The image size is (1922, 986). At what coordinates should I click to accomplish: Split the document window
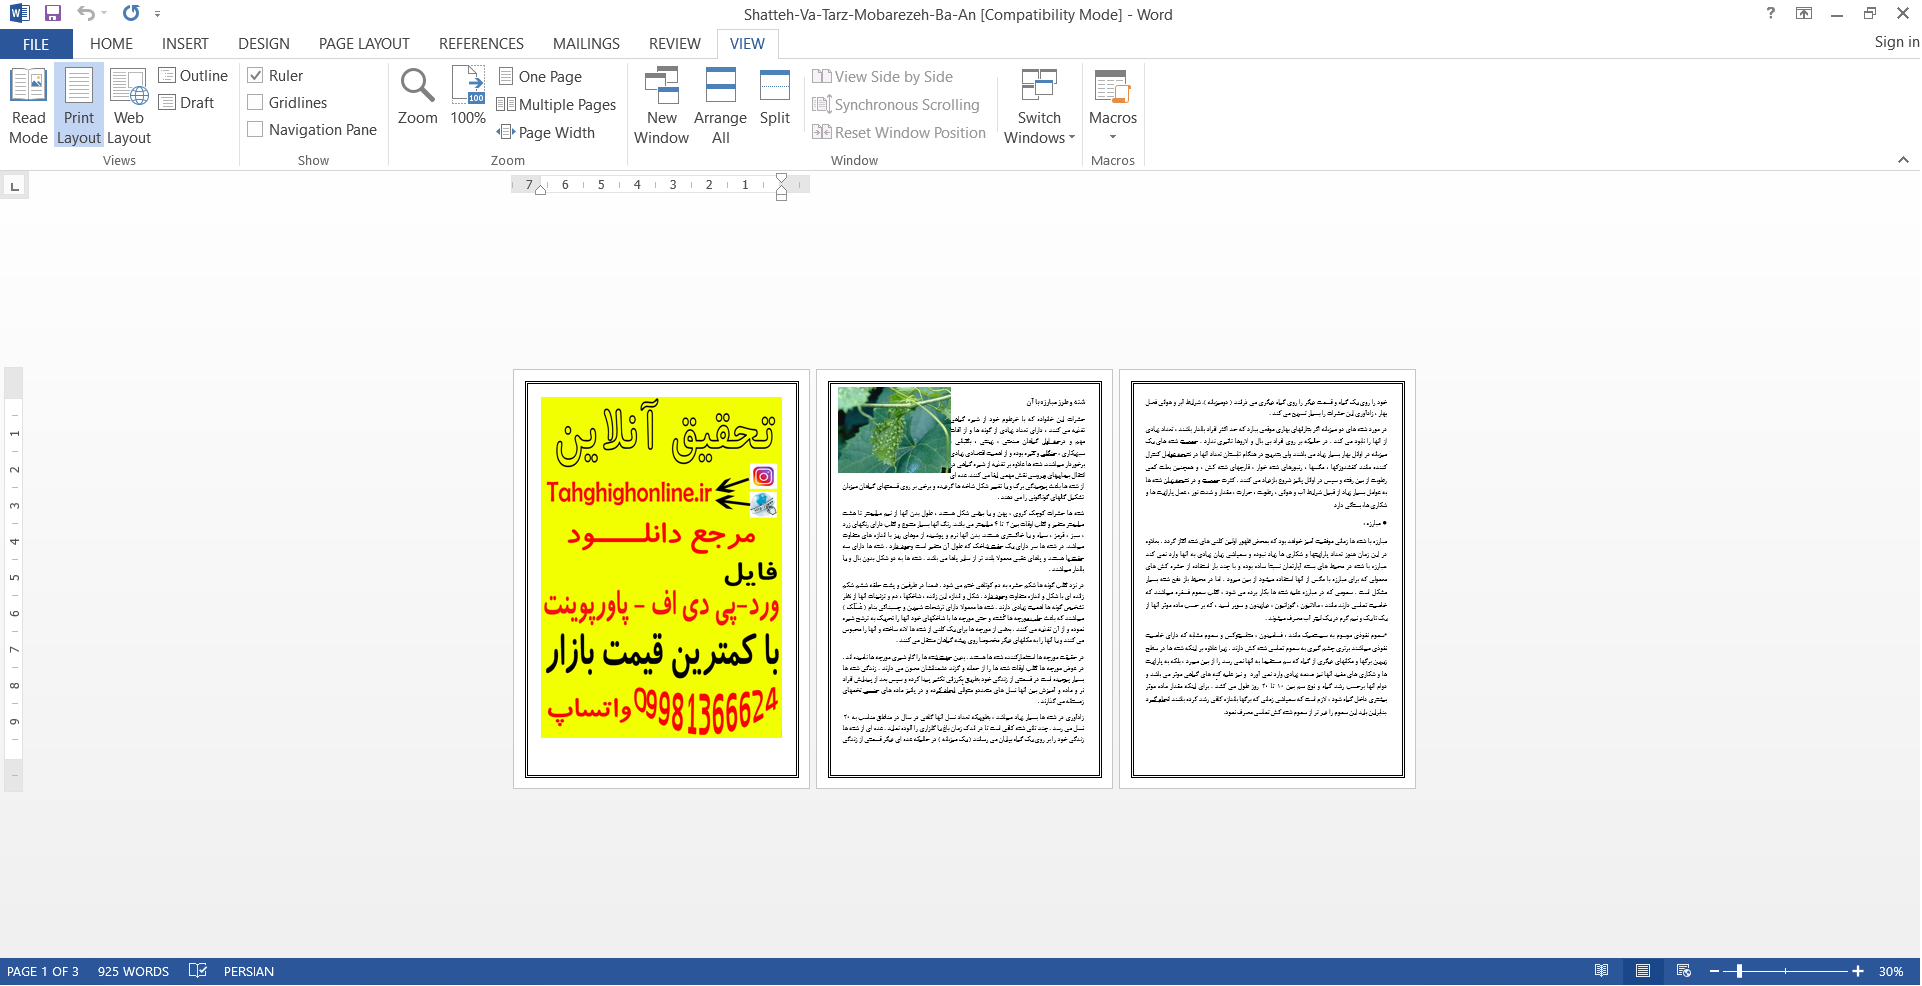pyautogui.click(x=775, y=96)
